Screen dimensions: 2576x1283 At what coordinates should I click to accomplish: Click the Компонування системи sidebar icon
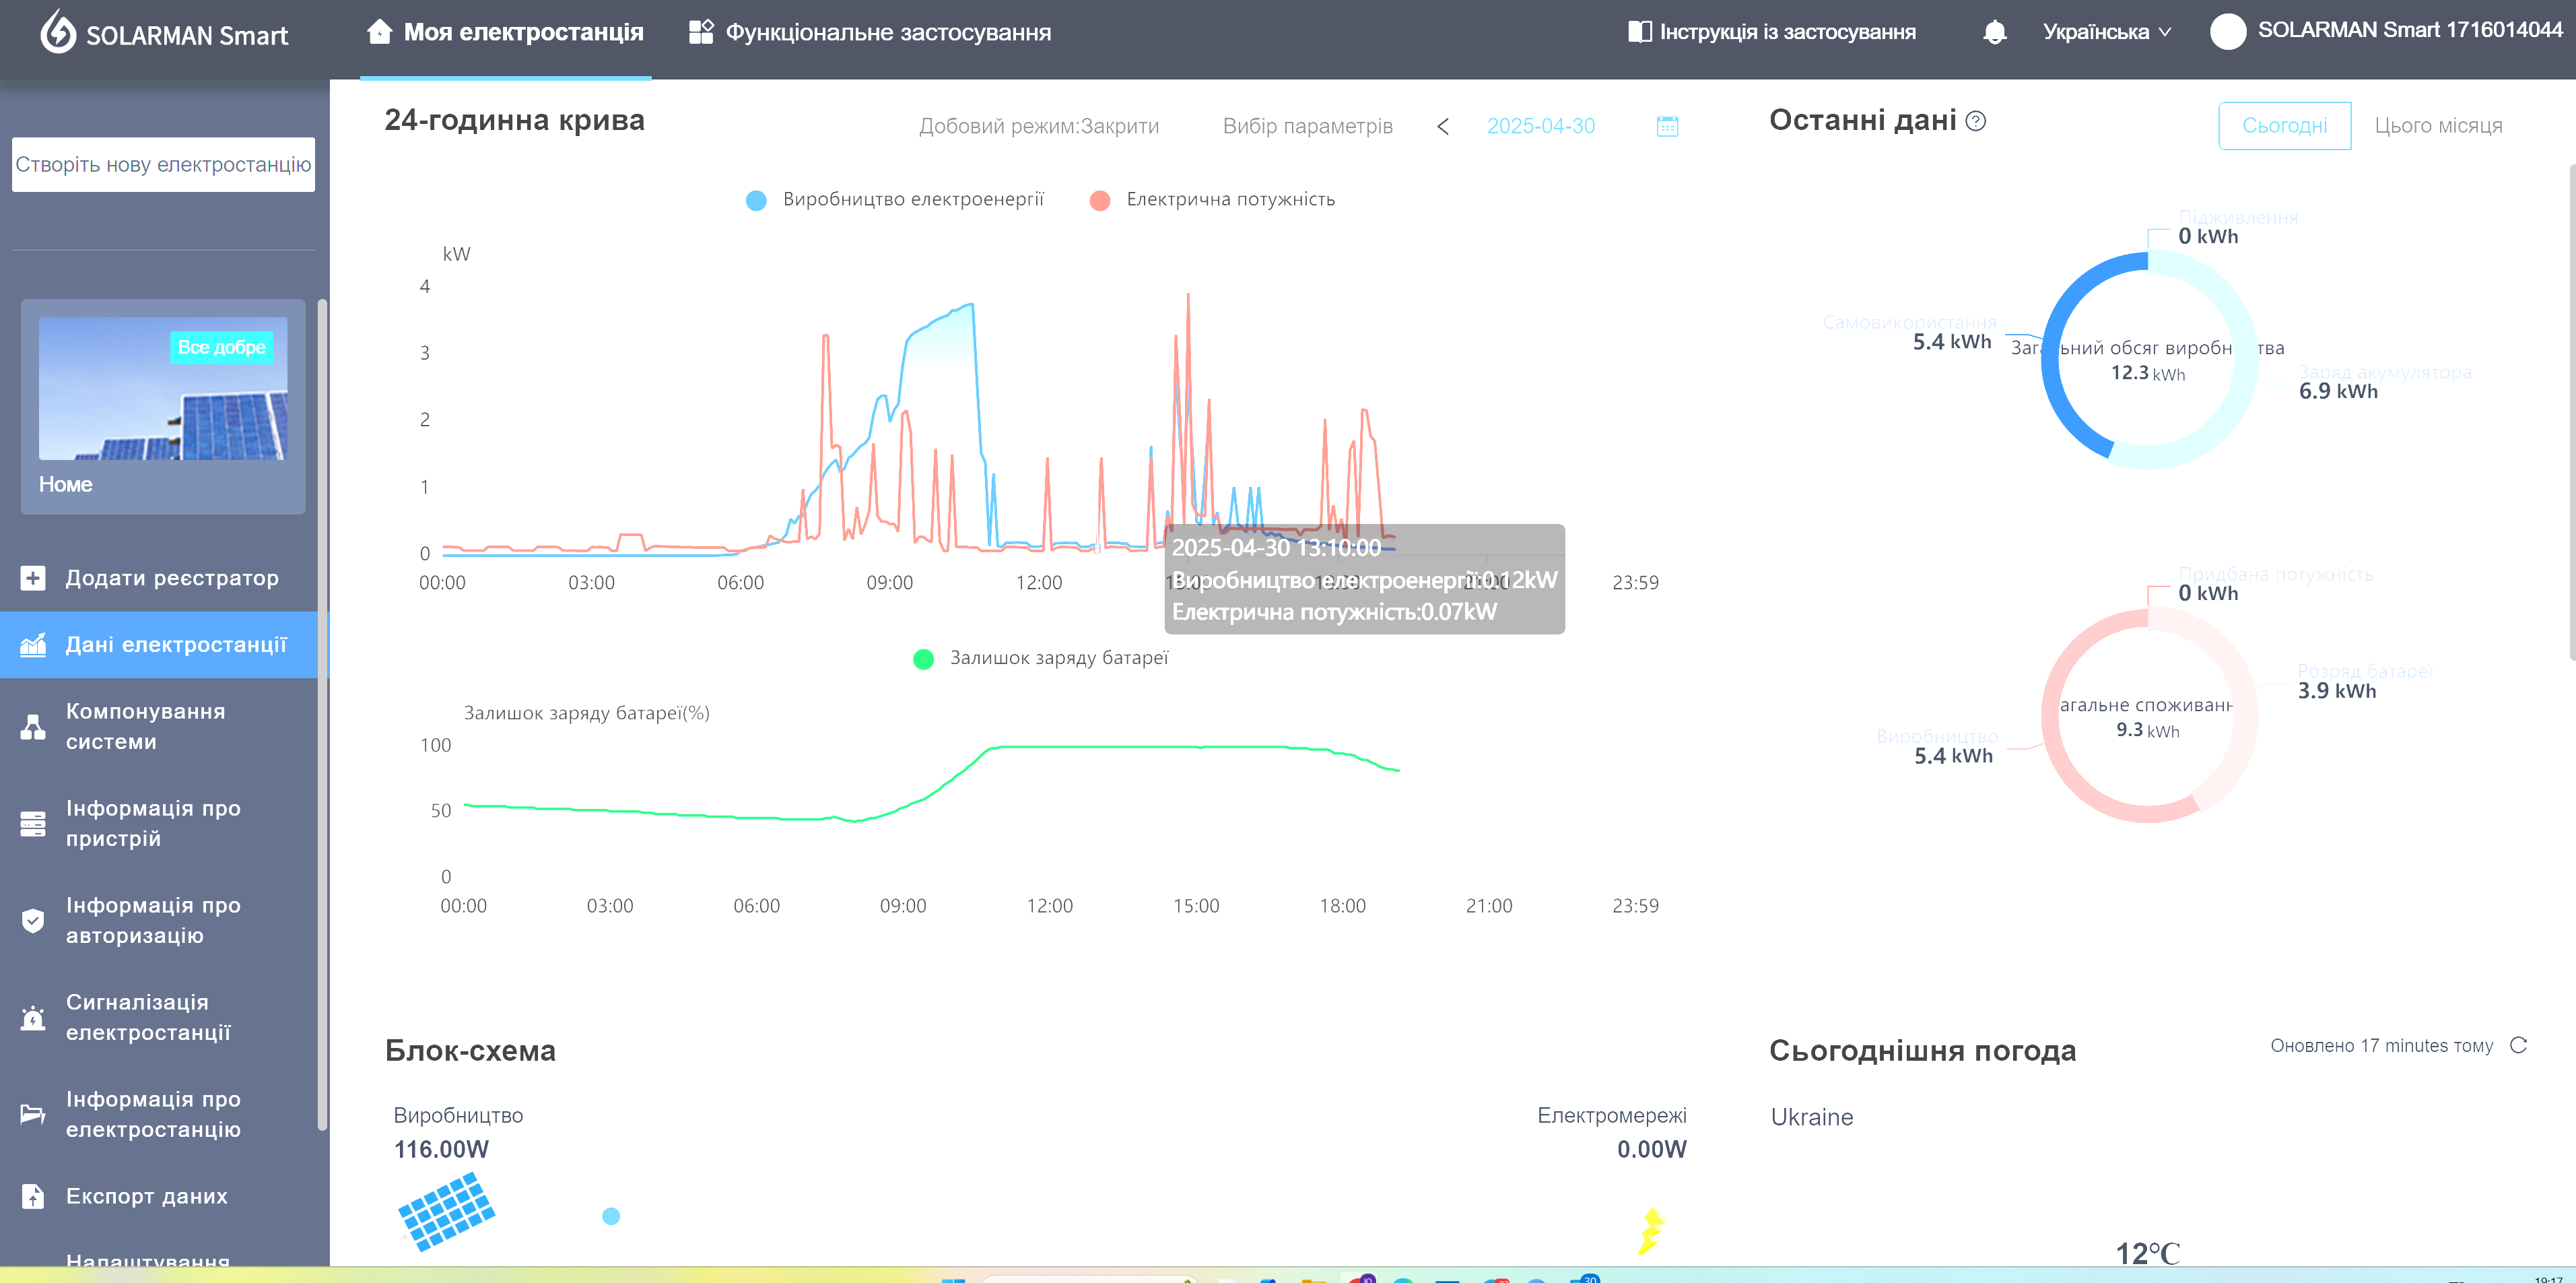tap(33, 727)
